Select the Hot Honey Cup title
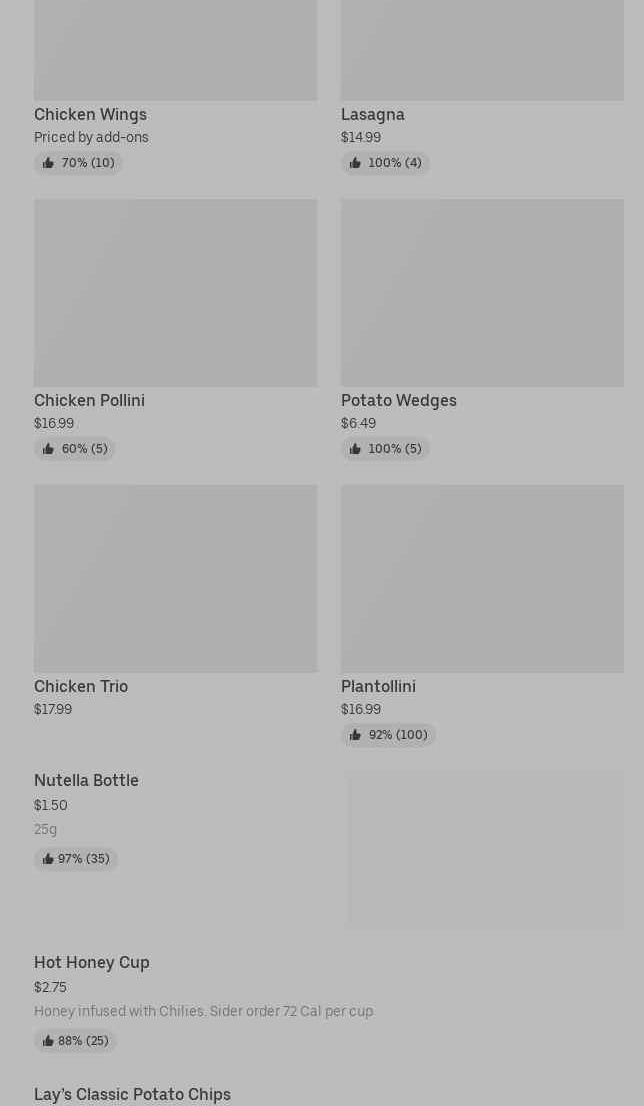The height and width of the screenshot is (1106, 644). (92, 962)
